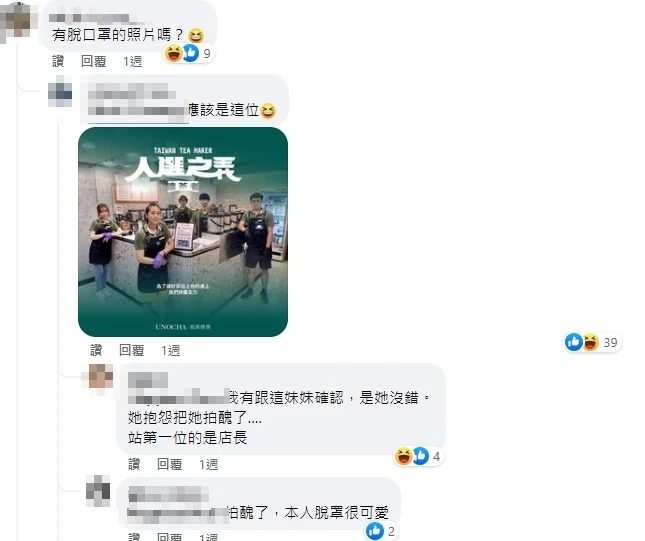
Task: Like the comment with the poster image
Action: point(96,351)
